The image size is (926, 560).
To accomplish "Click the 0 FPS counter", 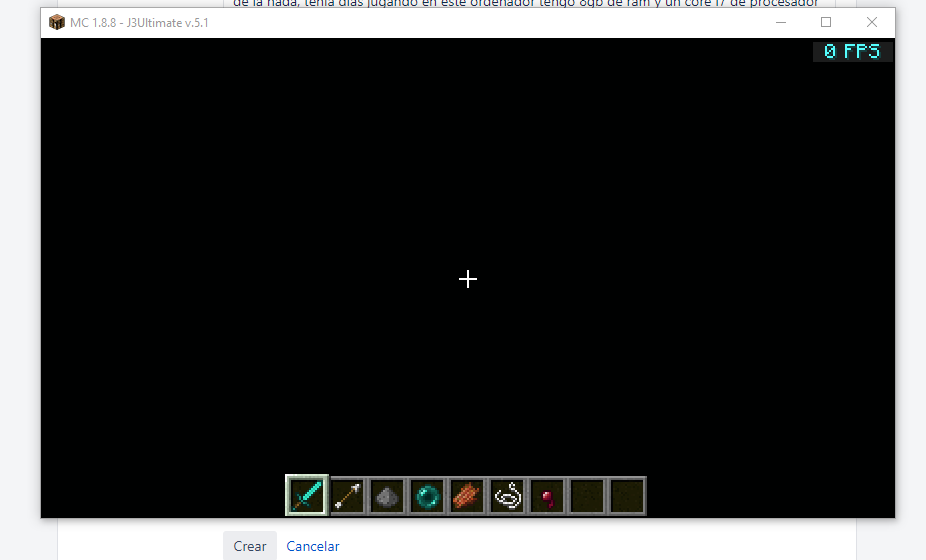I will (852, 51).
